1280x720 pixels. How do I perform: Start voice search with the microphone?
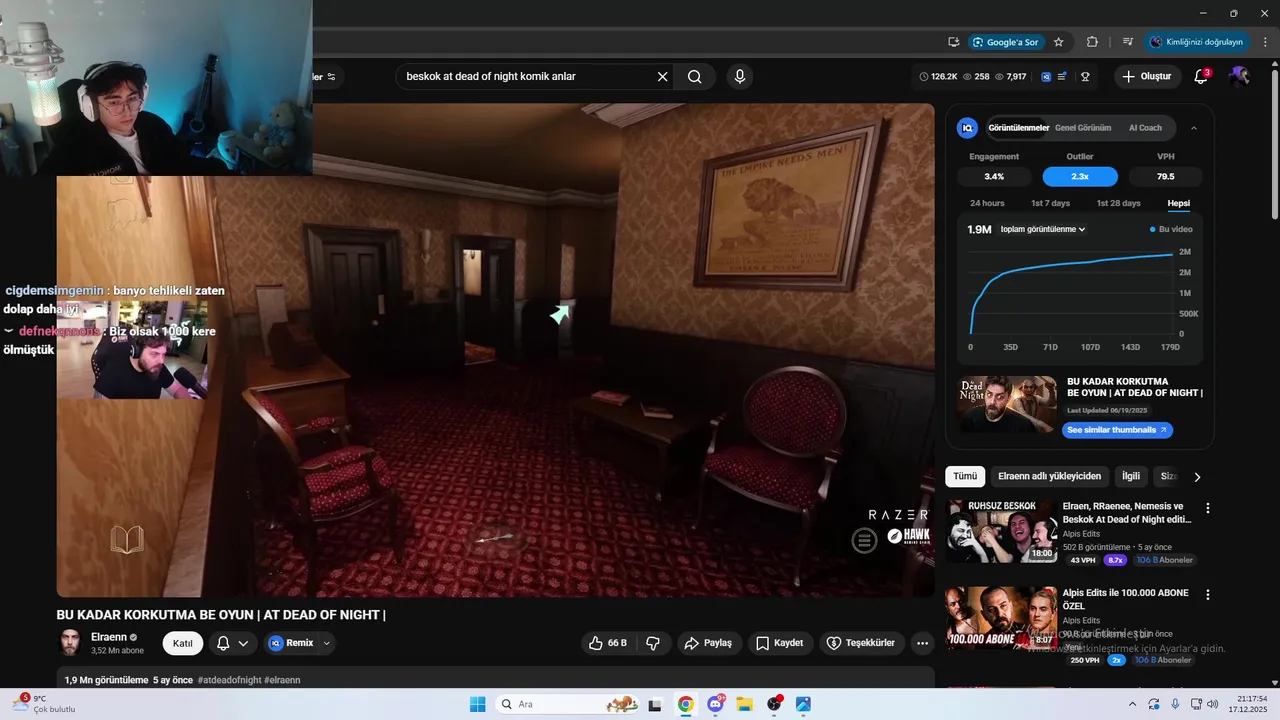[x=739, y=77]
